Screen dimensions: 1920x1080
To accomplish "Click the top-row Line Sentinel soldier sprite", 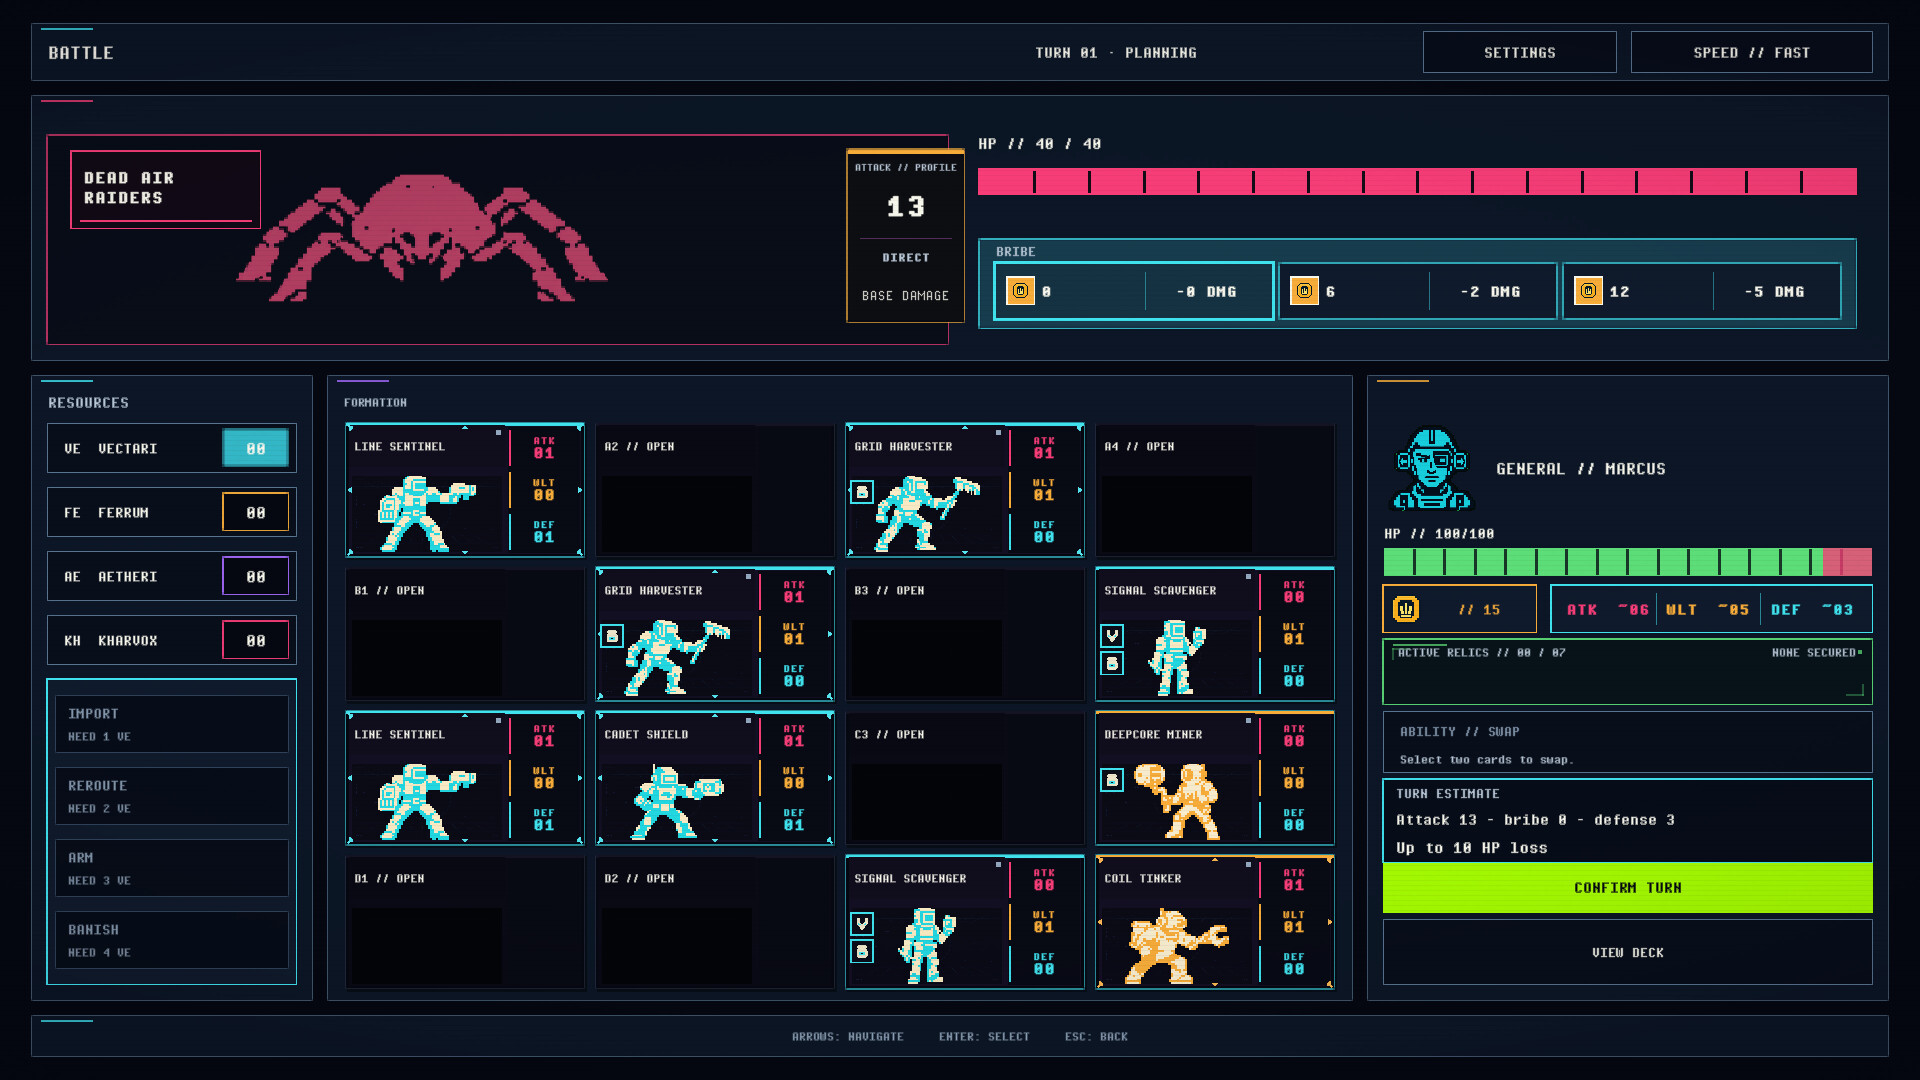I will pyautogui.click(x=426, y=513).
